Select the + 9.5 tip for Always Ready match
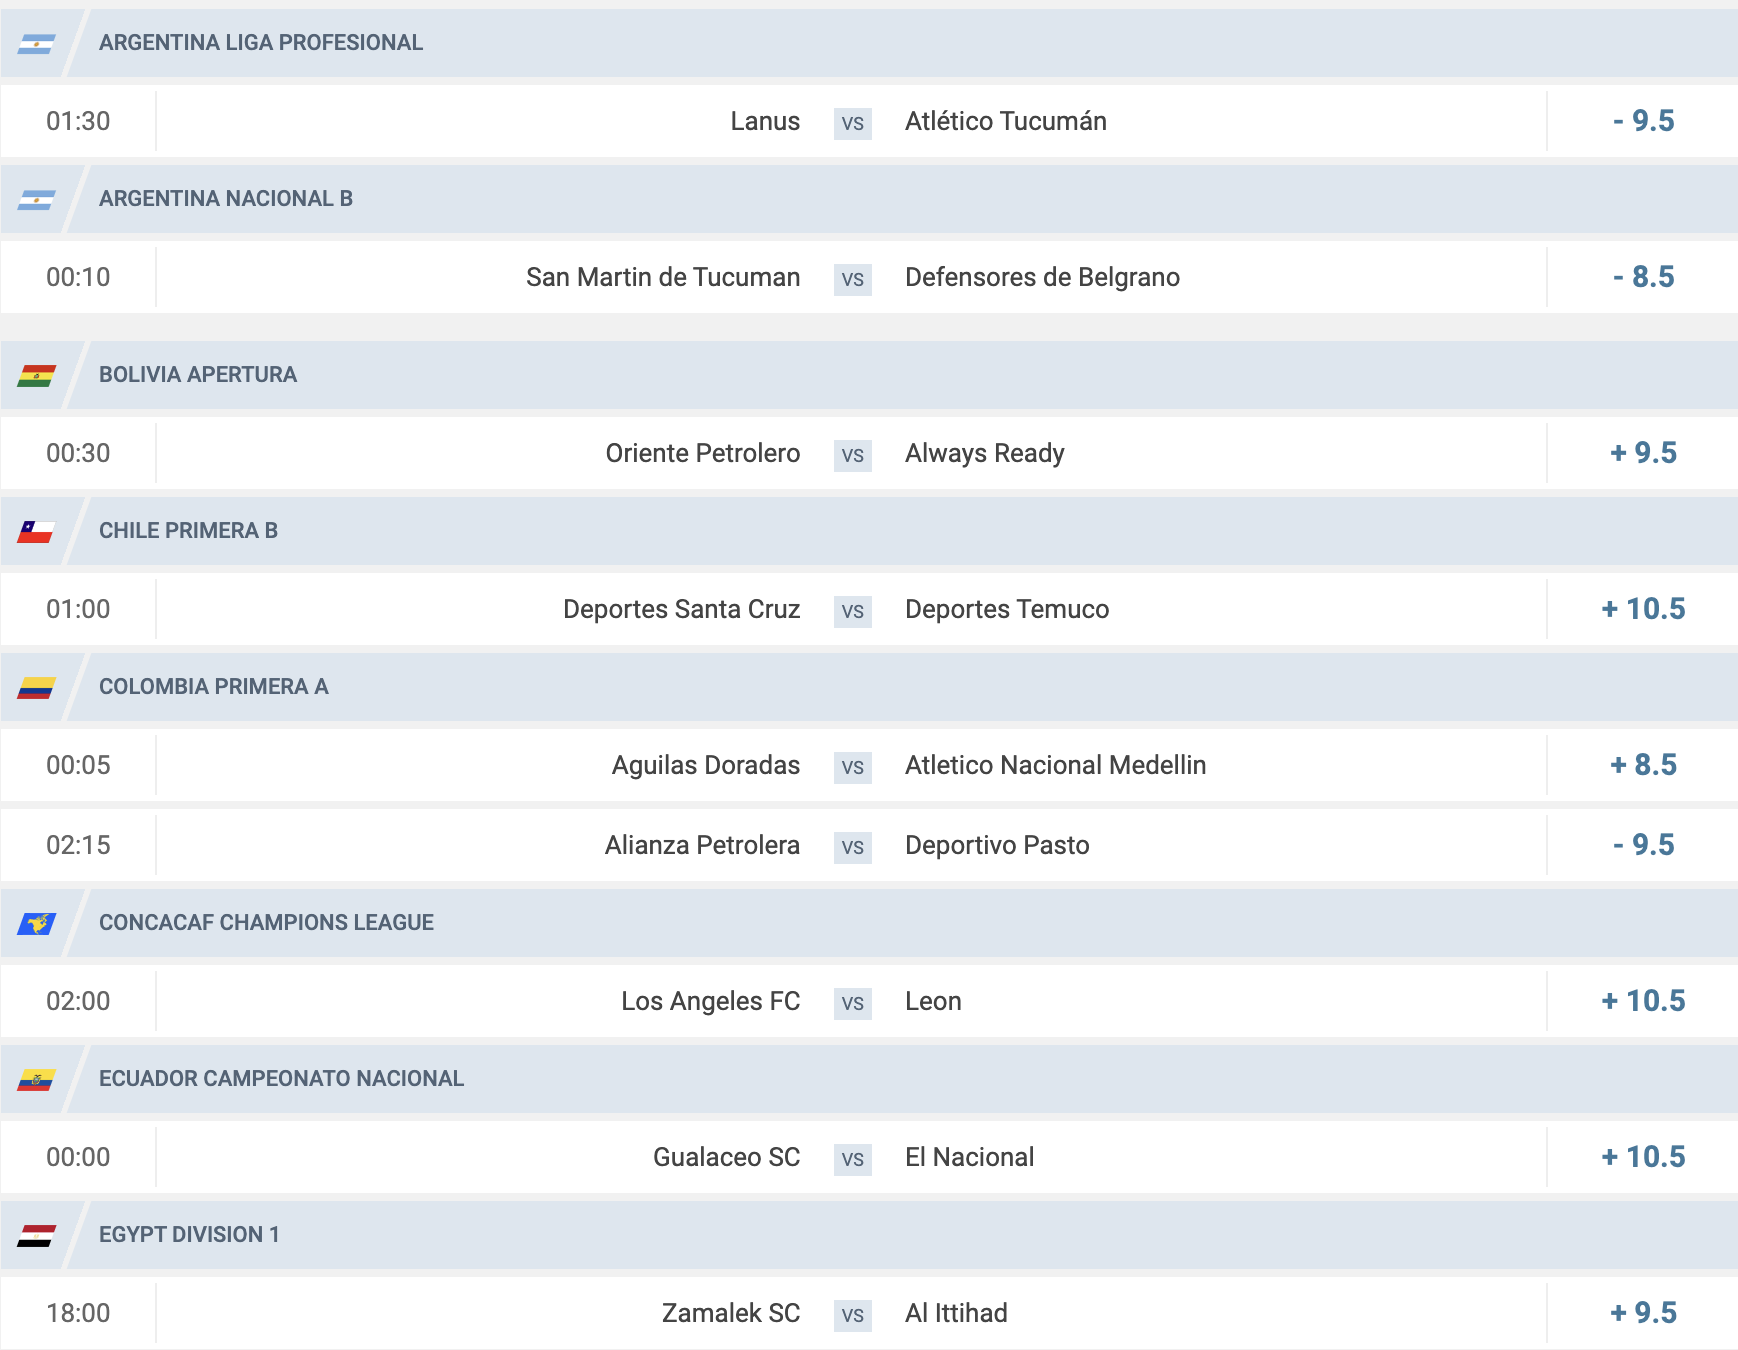 pyautogui.click(x=1644, y=453)
